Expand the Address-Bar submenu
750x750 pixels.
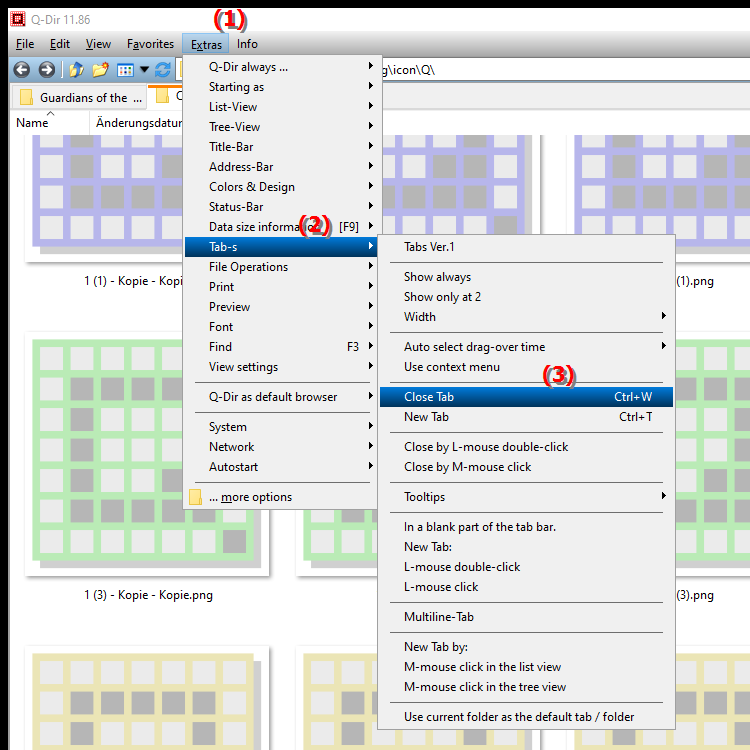click(x=281, y=167)
